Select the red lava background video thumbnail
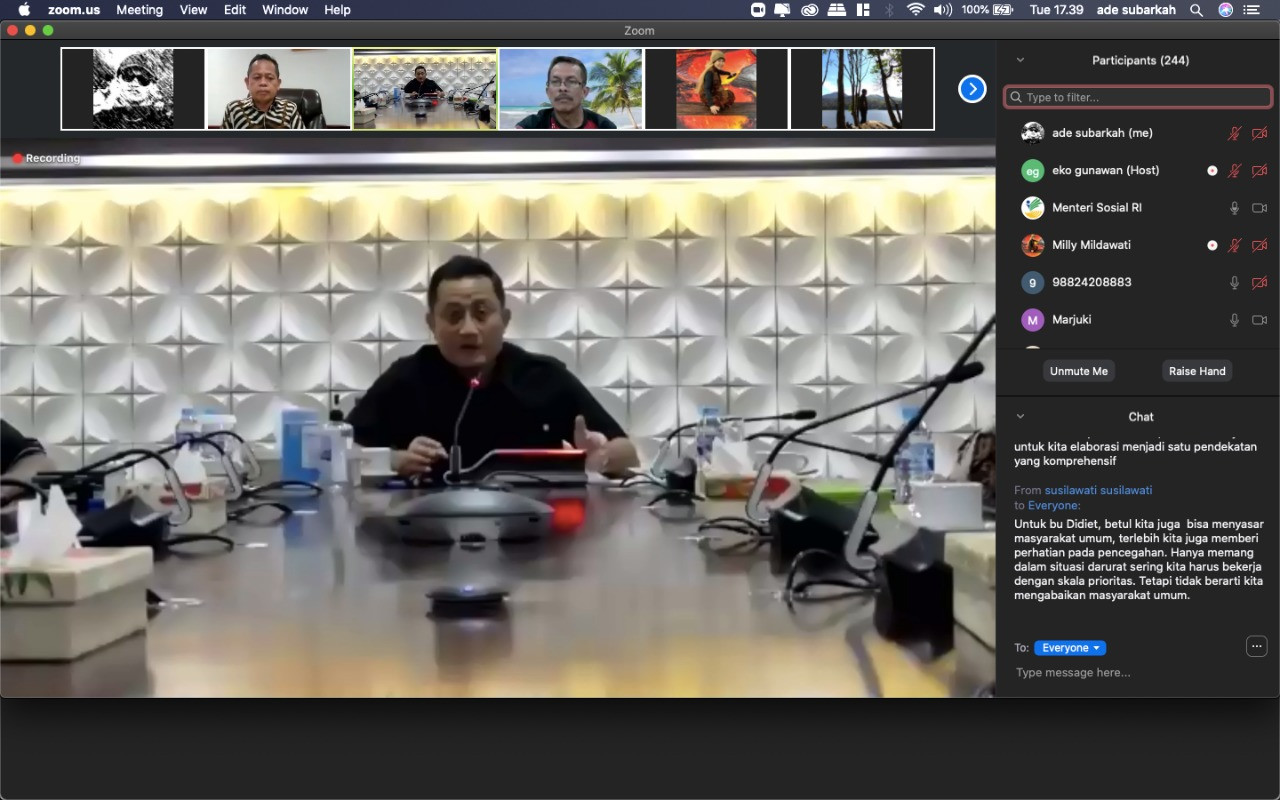The width and height of the screenshot is (1280, 800). point(717,89)
